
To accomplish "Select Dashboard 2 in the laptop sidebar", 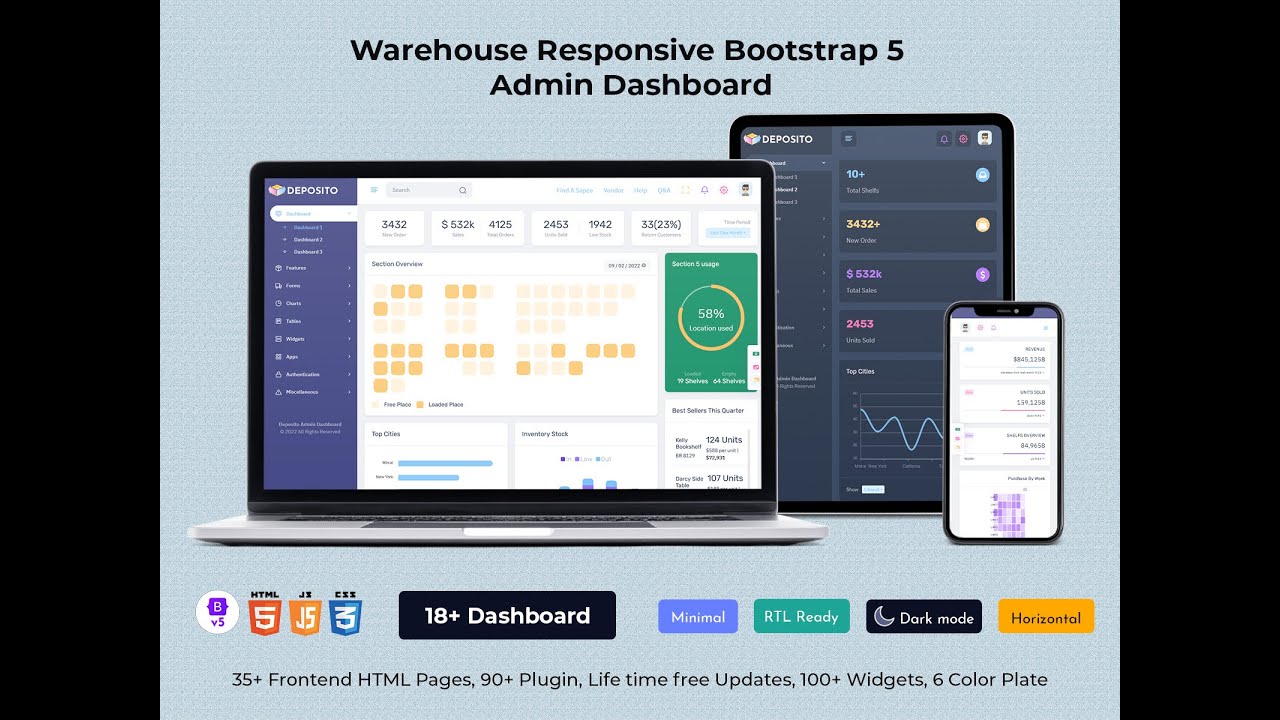I will click(307, 240).
